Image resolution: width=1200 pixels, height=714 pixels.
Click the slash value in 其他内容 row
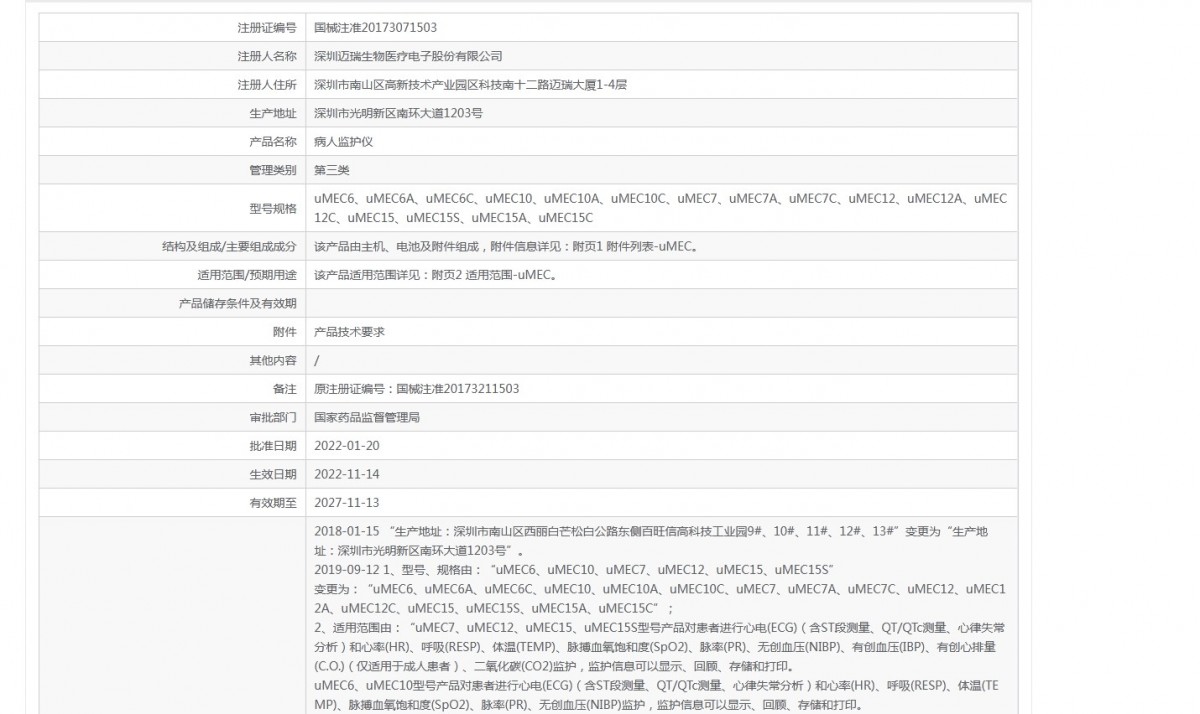click(x=317, y=360)
